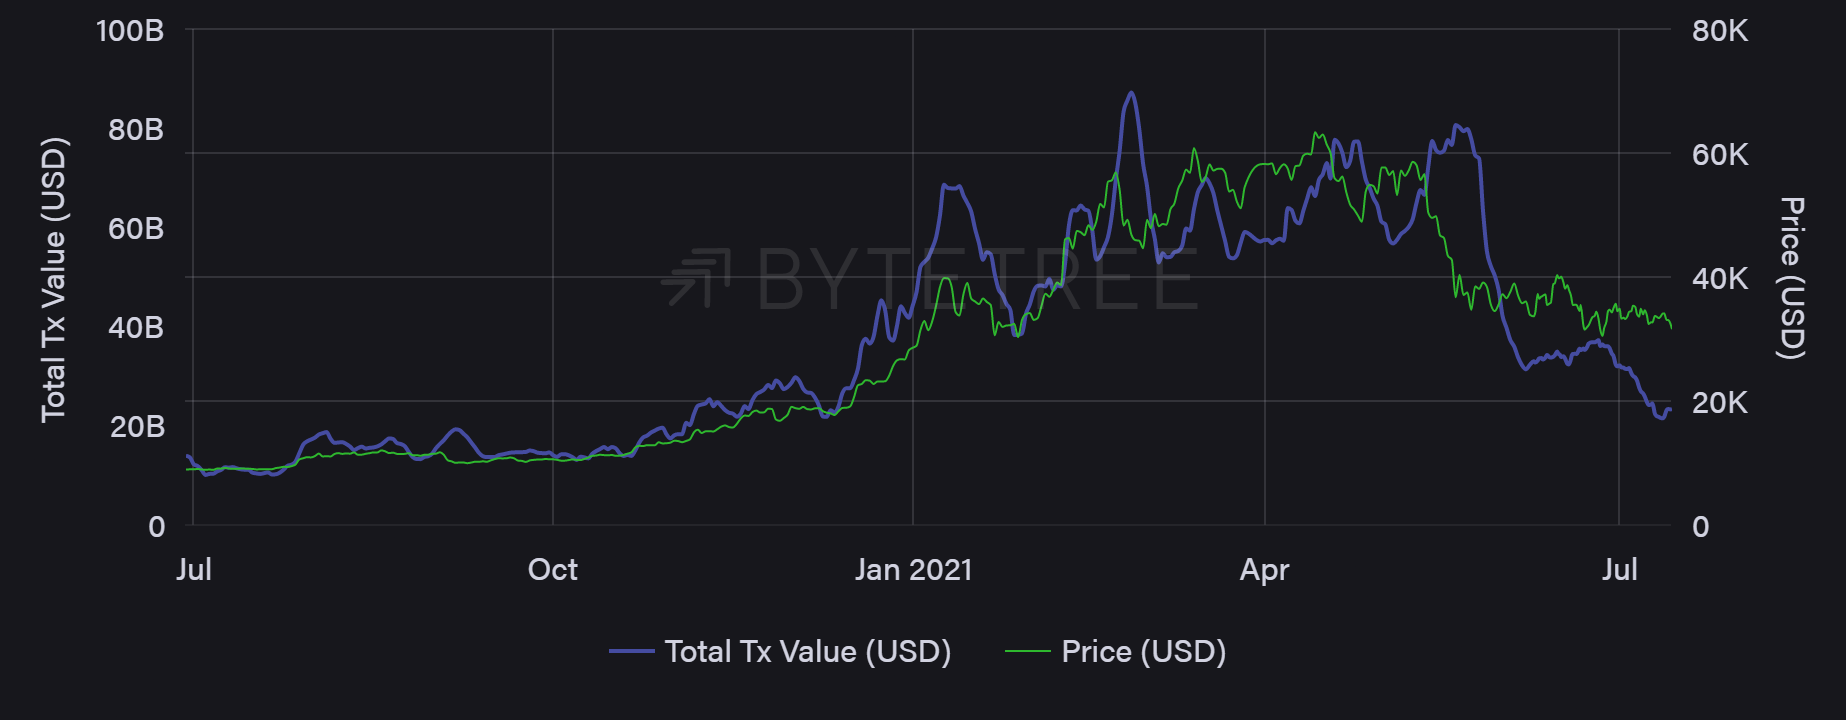The height and width of the screenshot is (720, 1846).
Task: Click the 60K right axis tick label
Action: [1720, 155]
